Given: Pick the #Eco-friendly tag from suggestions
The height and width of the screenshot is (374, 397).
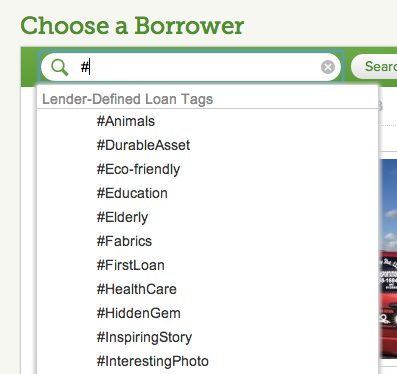Looking at the screenshot, I should tap(138, 169).
